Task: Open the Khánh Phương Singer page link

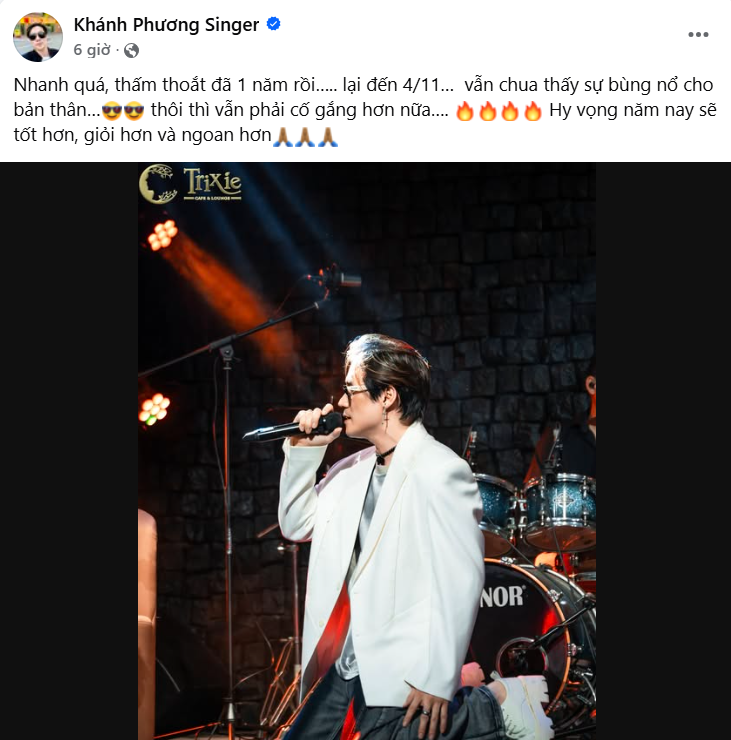Action: (x=166, y=25)
